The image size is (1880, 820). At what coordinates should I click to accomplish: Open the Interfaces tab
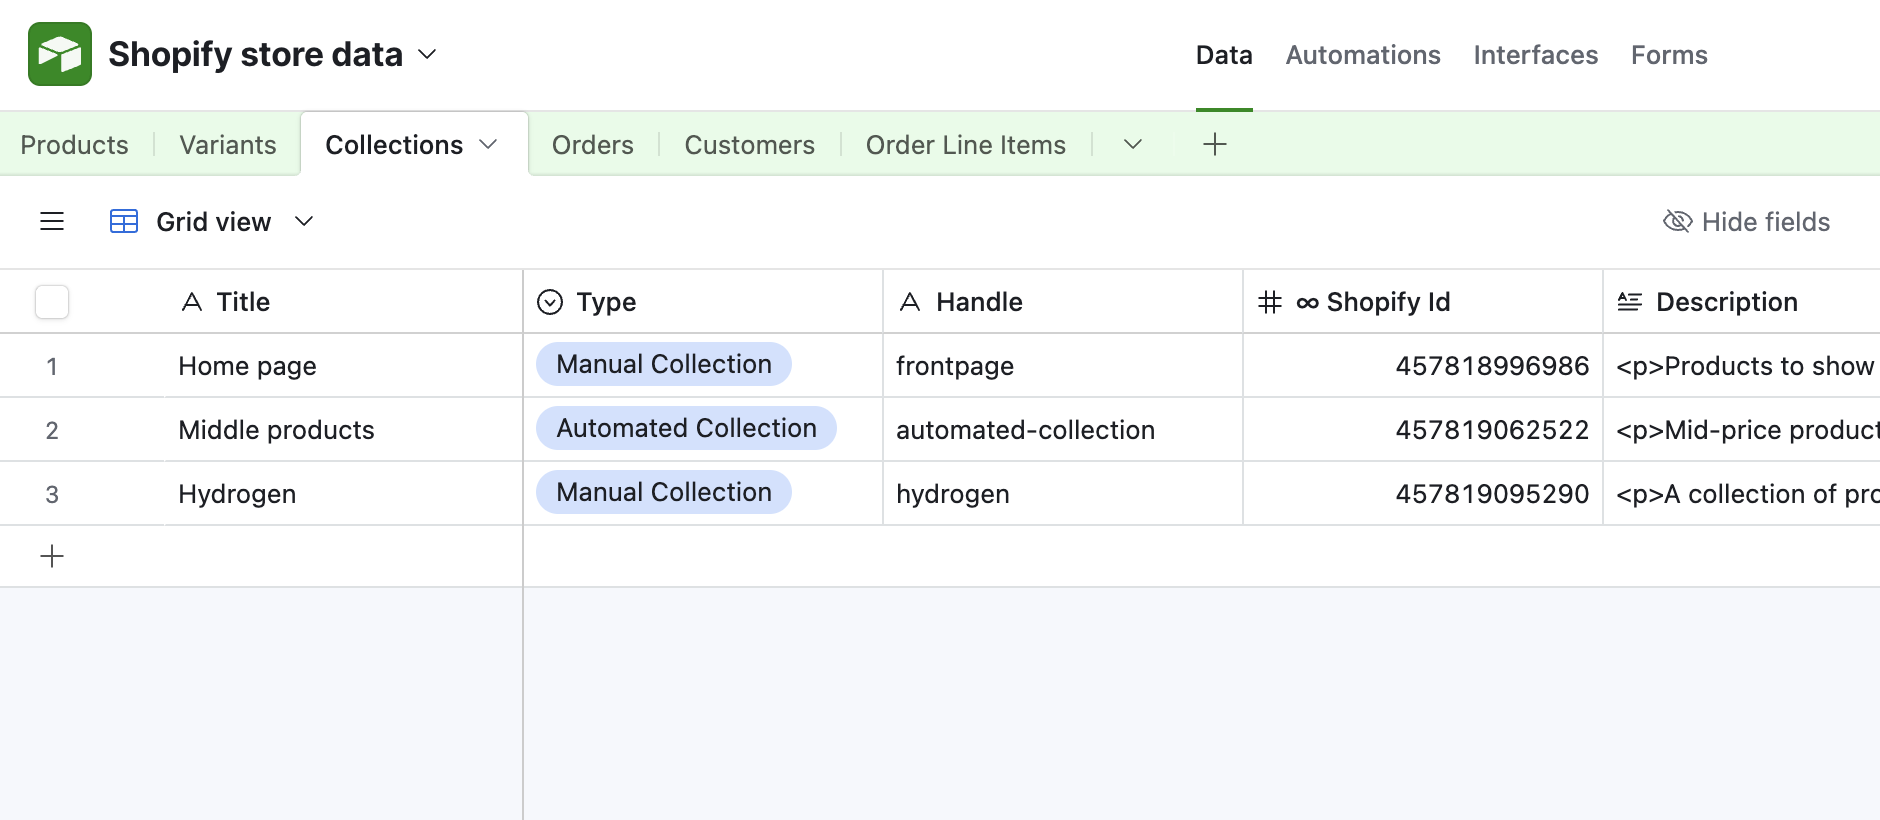point(1536,55)
